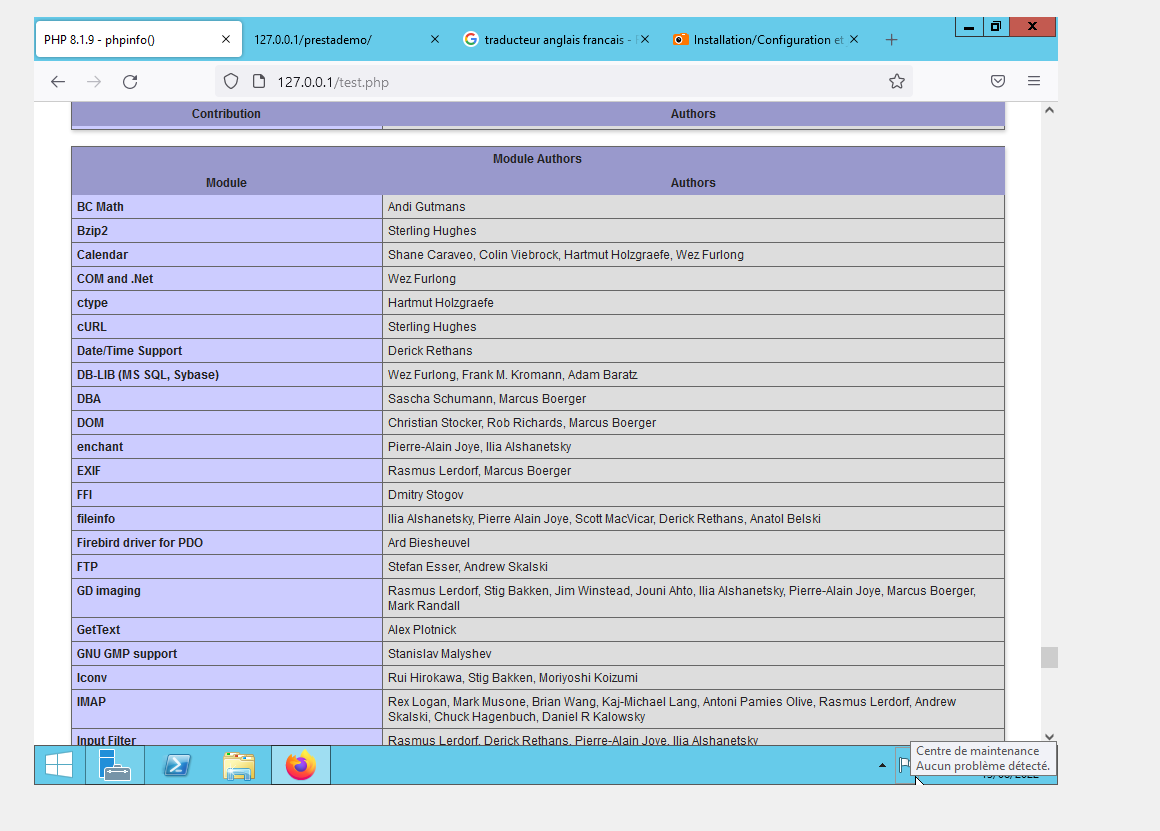Click the ctype module cell
The height and width of the screenshot is (831, 1160).
coord(226,303)
